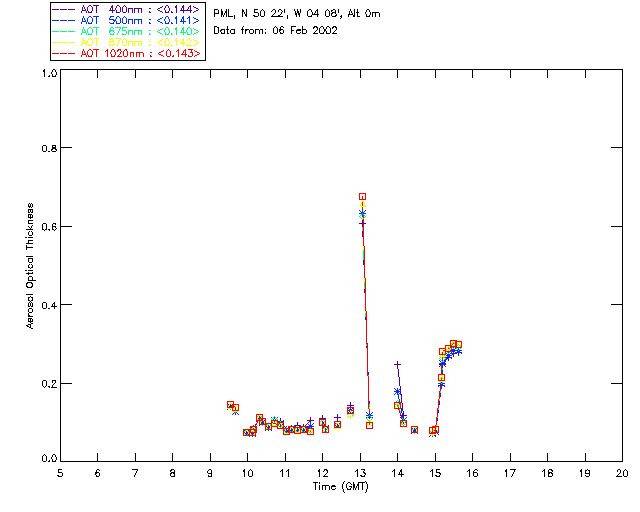This screenshot has height=512, width=640.
Task: Click the 0.8 y-axis tick label
Action: click(x=49, y=148)
